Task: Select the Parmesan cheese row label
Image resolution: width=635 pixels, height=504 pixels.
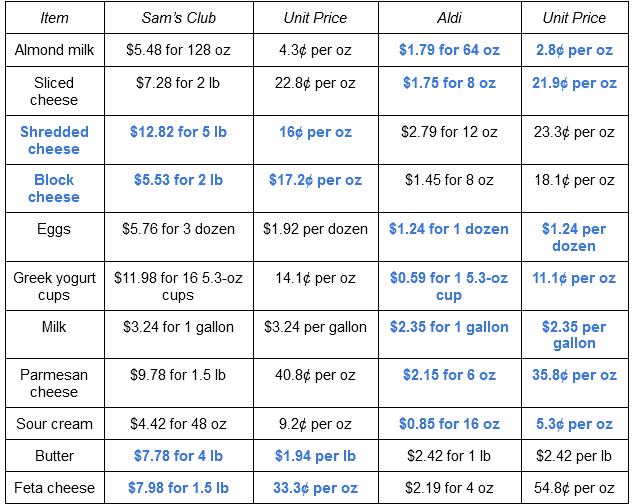Action: coord(54,383)
